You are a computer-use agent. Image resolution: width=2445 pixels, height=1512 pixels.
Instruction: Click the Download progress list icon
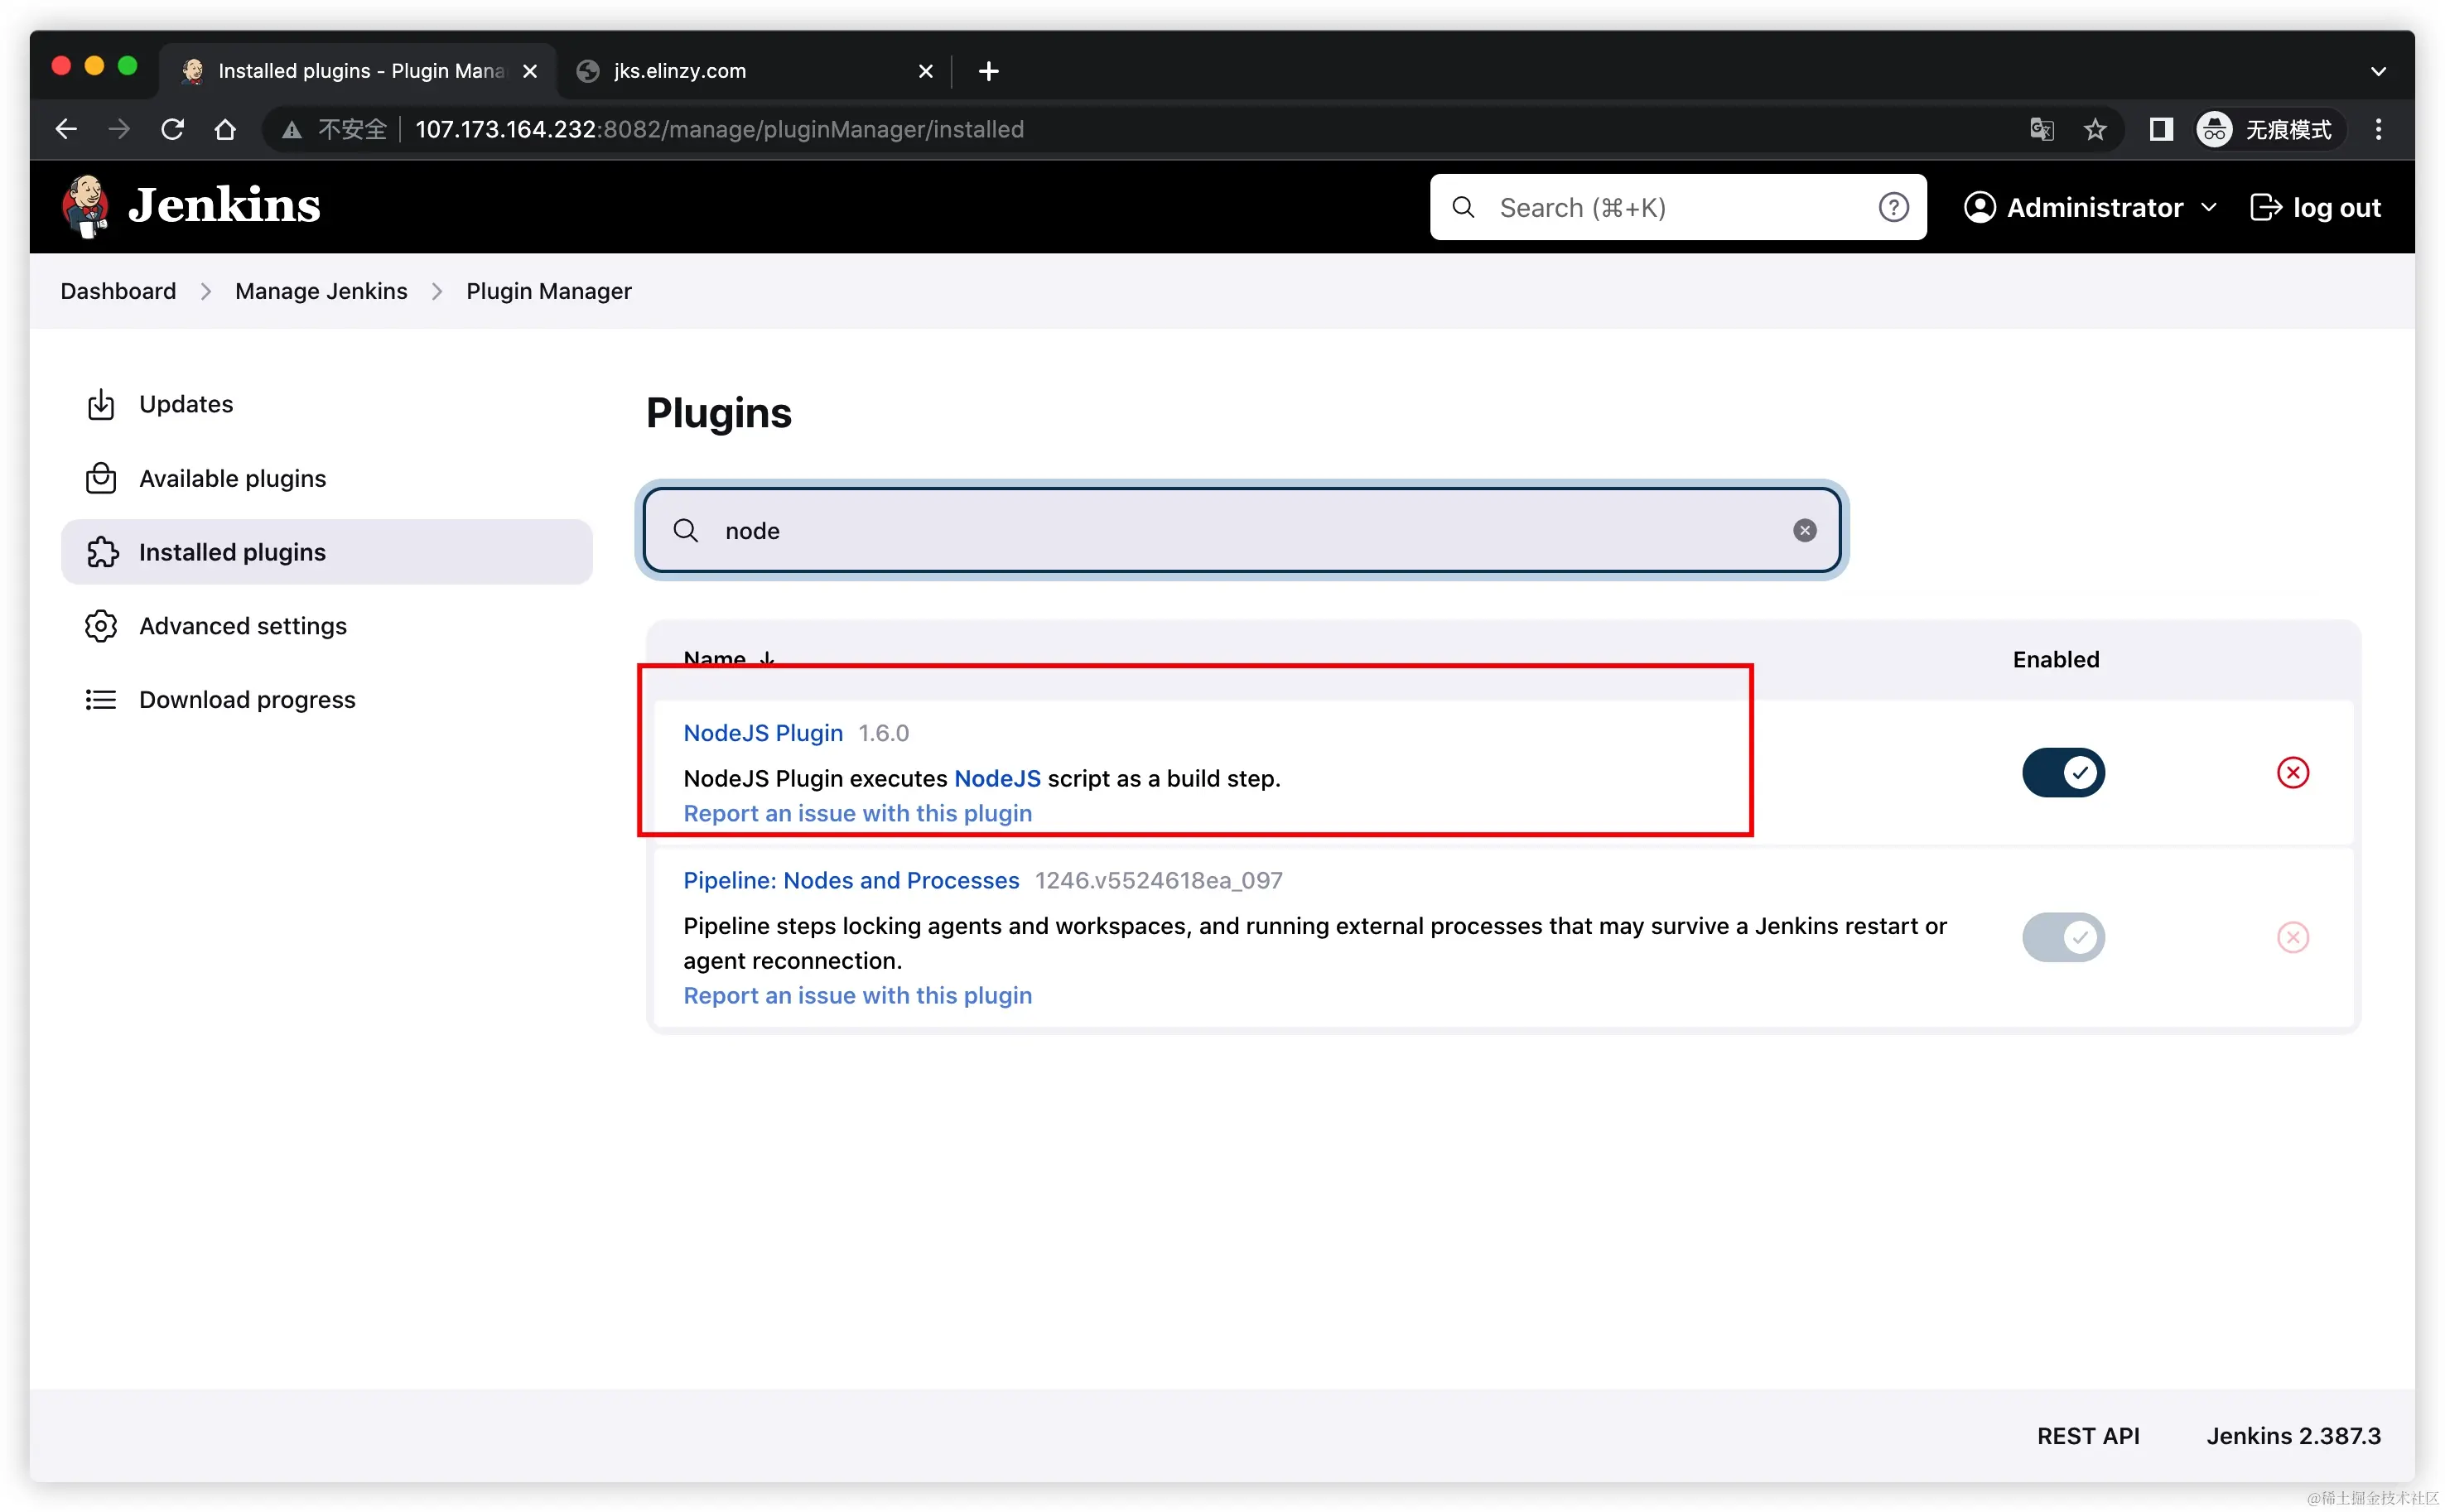(101, 699)
